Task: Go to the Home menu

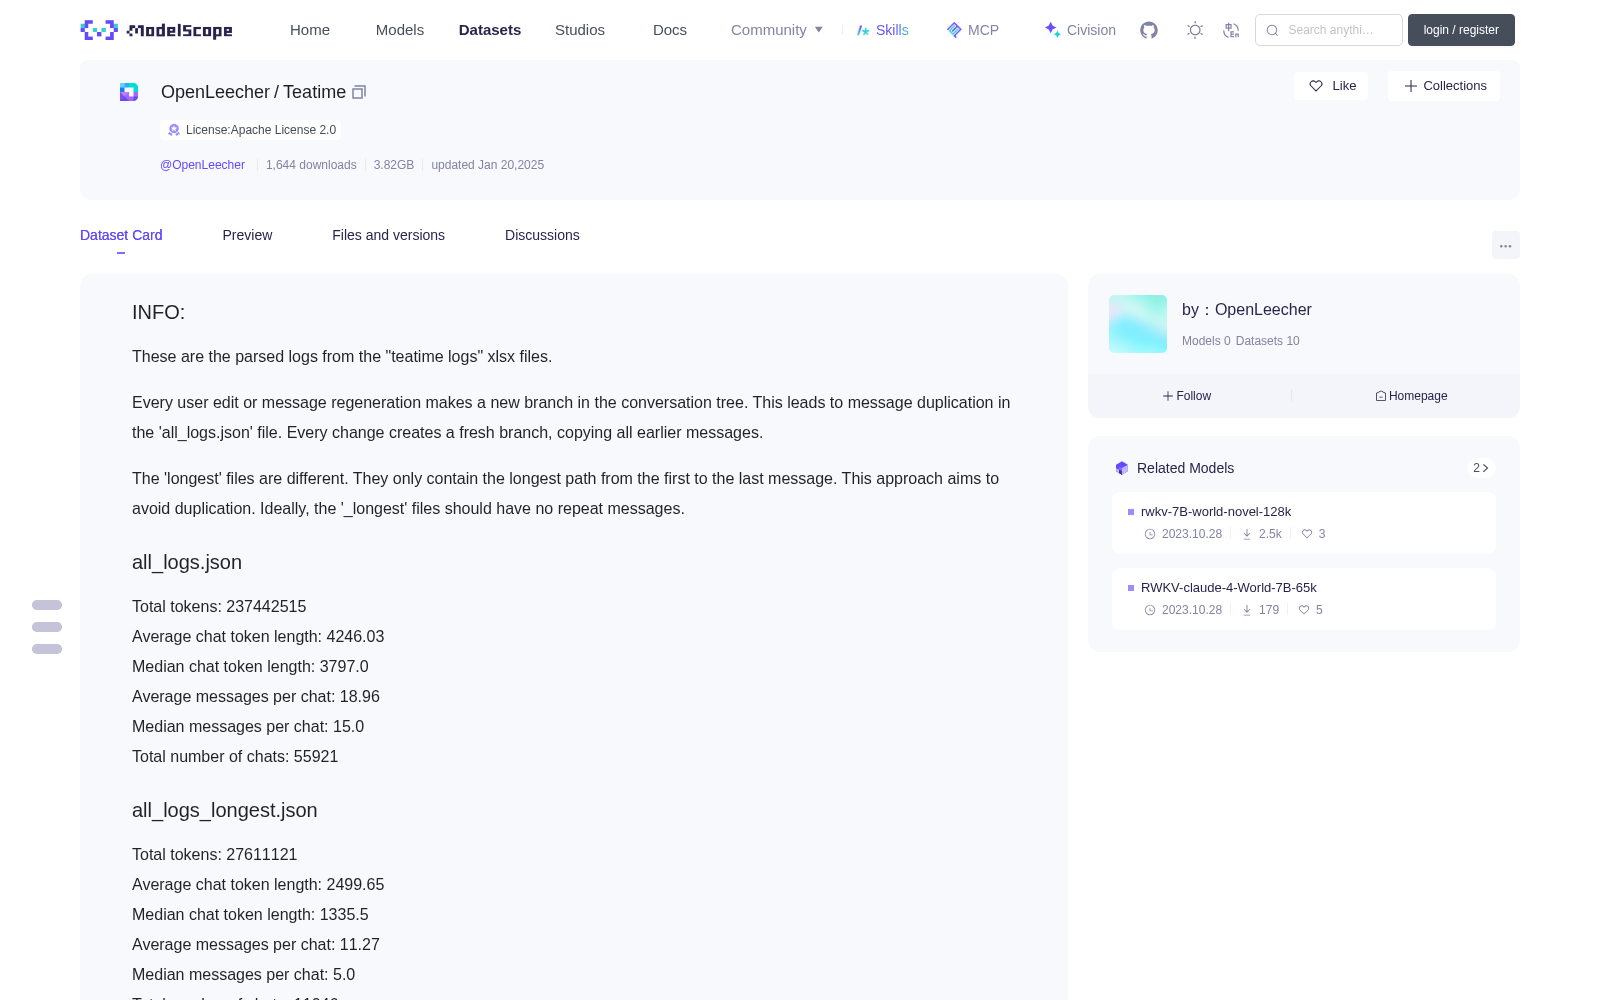Action: click(310, 30)
